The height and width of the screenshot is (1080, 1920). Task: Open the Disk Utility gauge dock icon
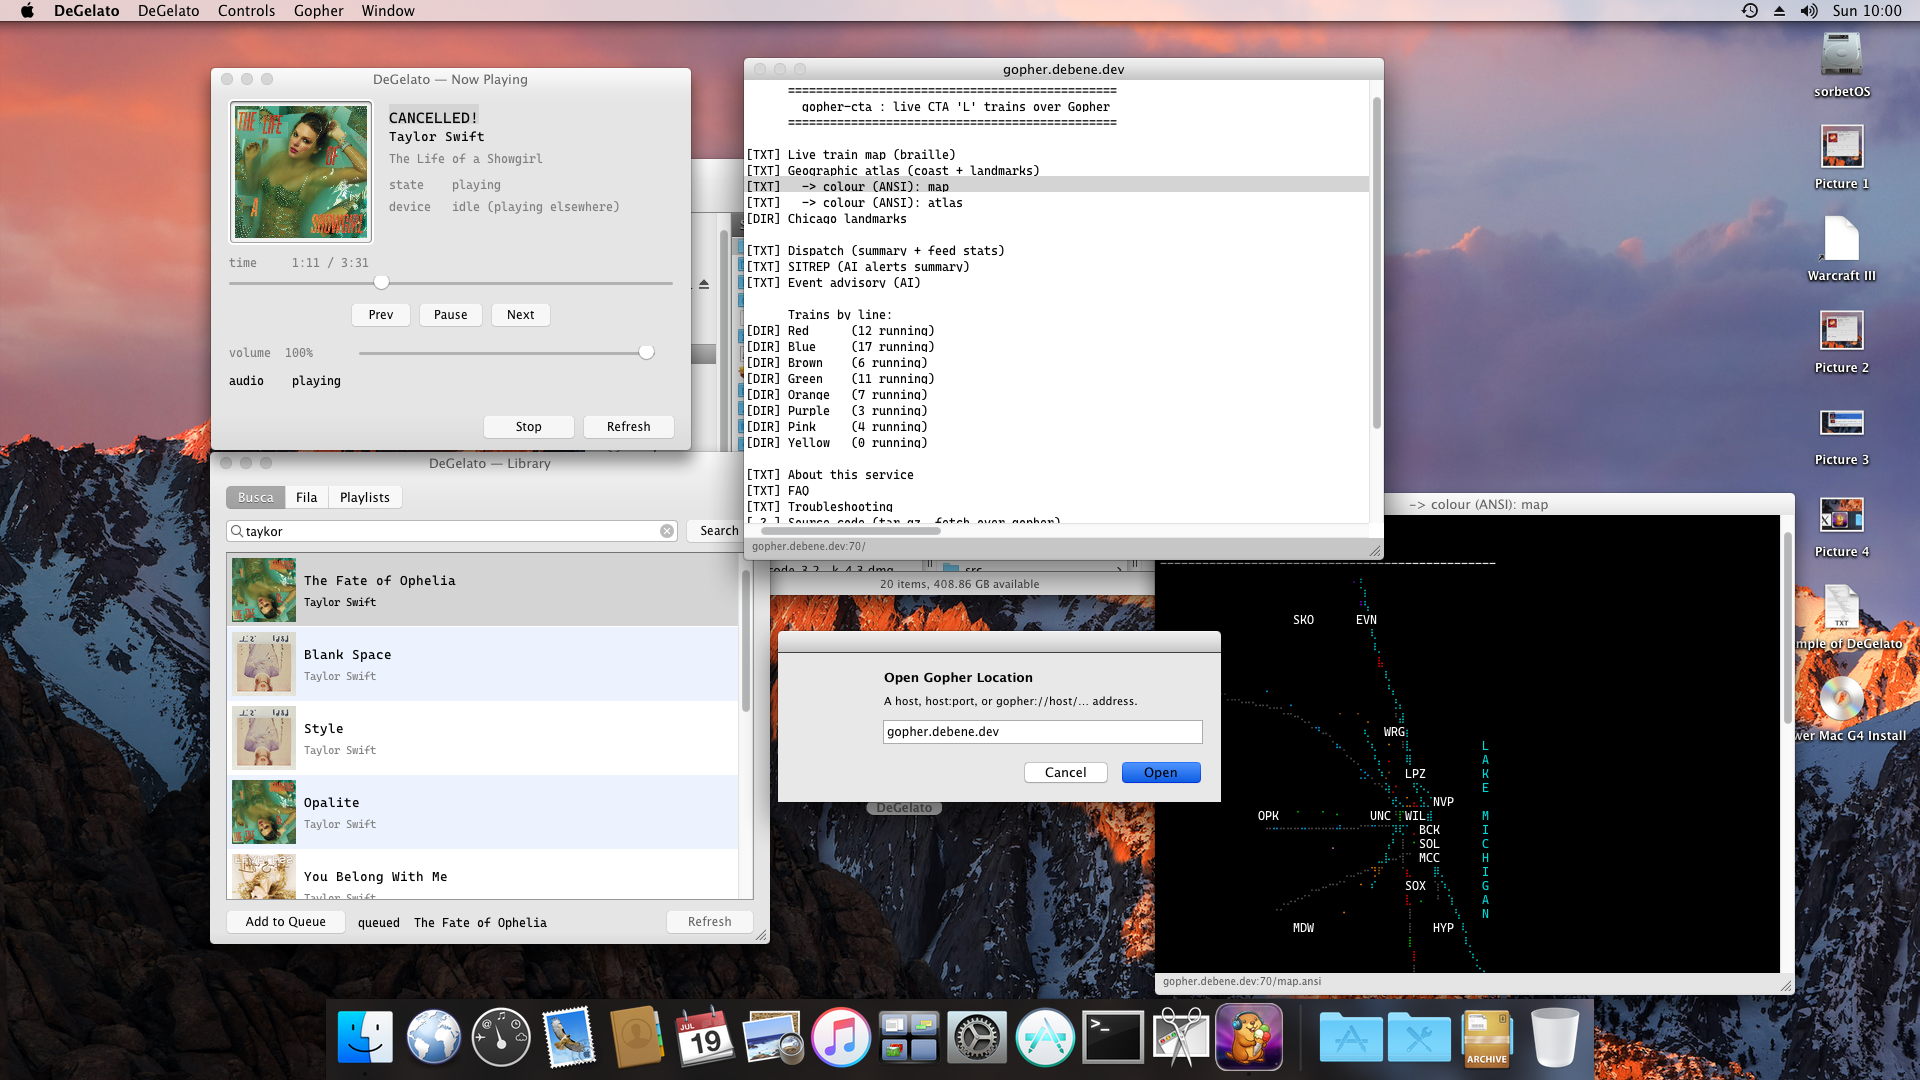501,1037
